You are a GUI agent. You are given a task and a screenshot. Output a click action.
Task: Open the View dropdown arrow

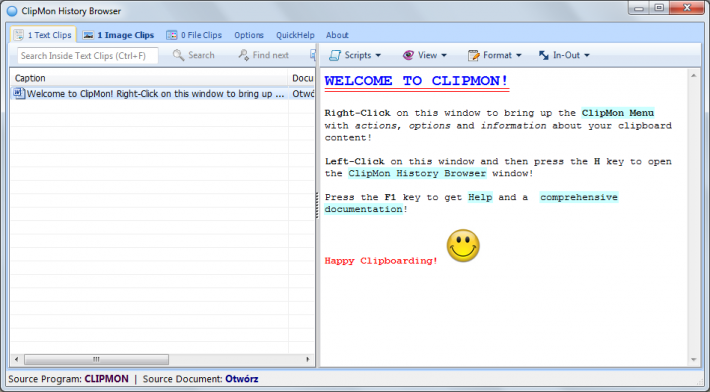point(444,56)
